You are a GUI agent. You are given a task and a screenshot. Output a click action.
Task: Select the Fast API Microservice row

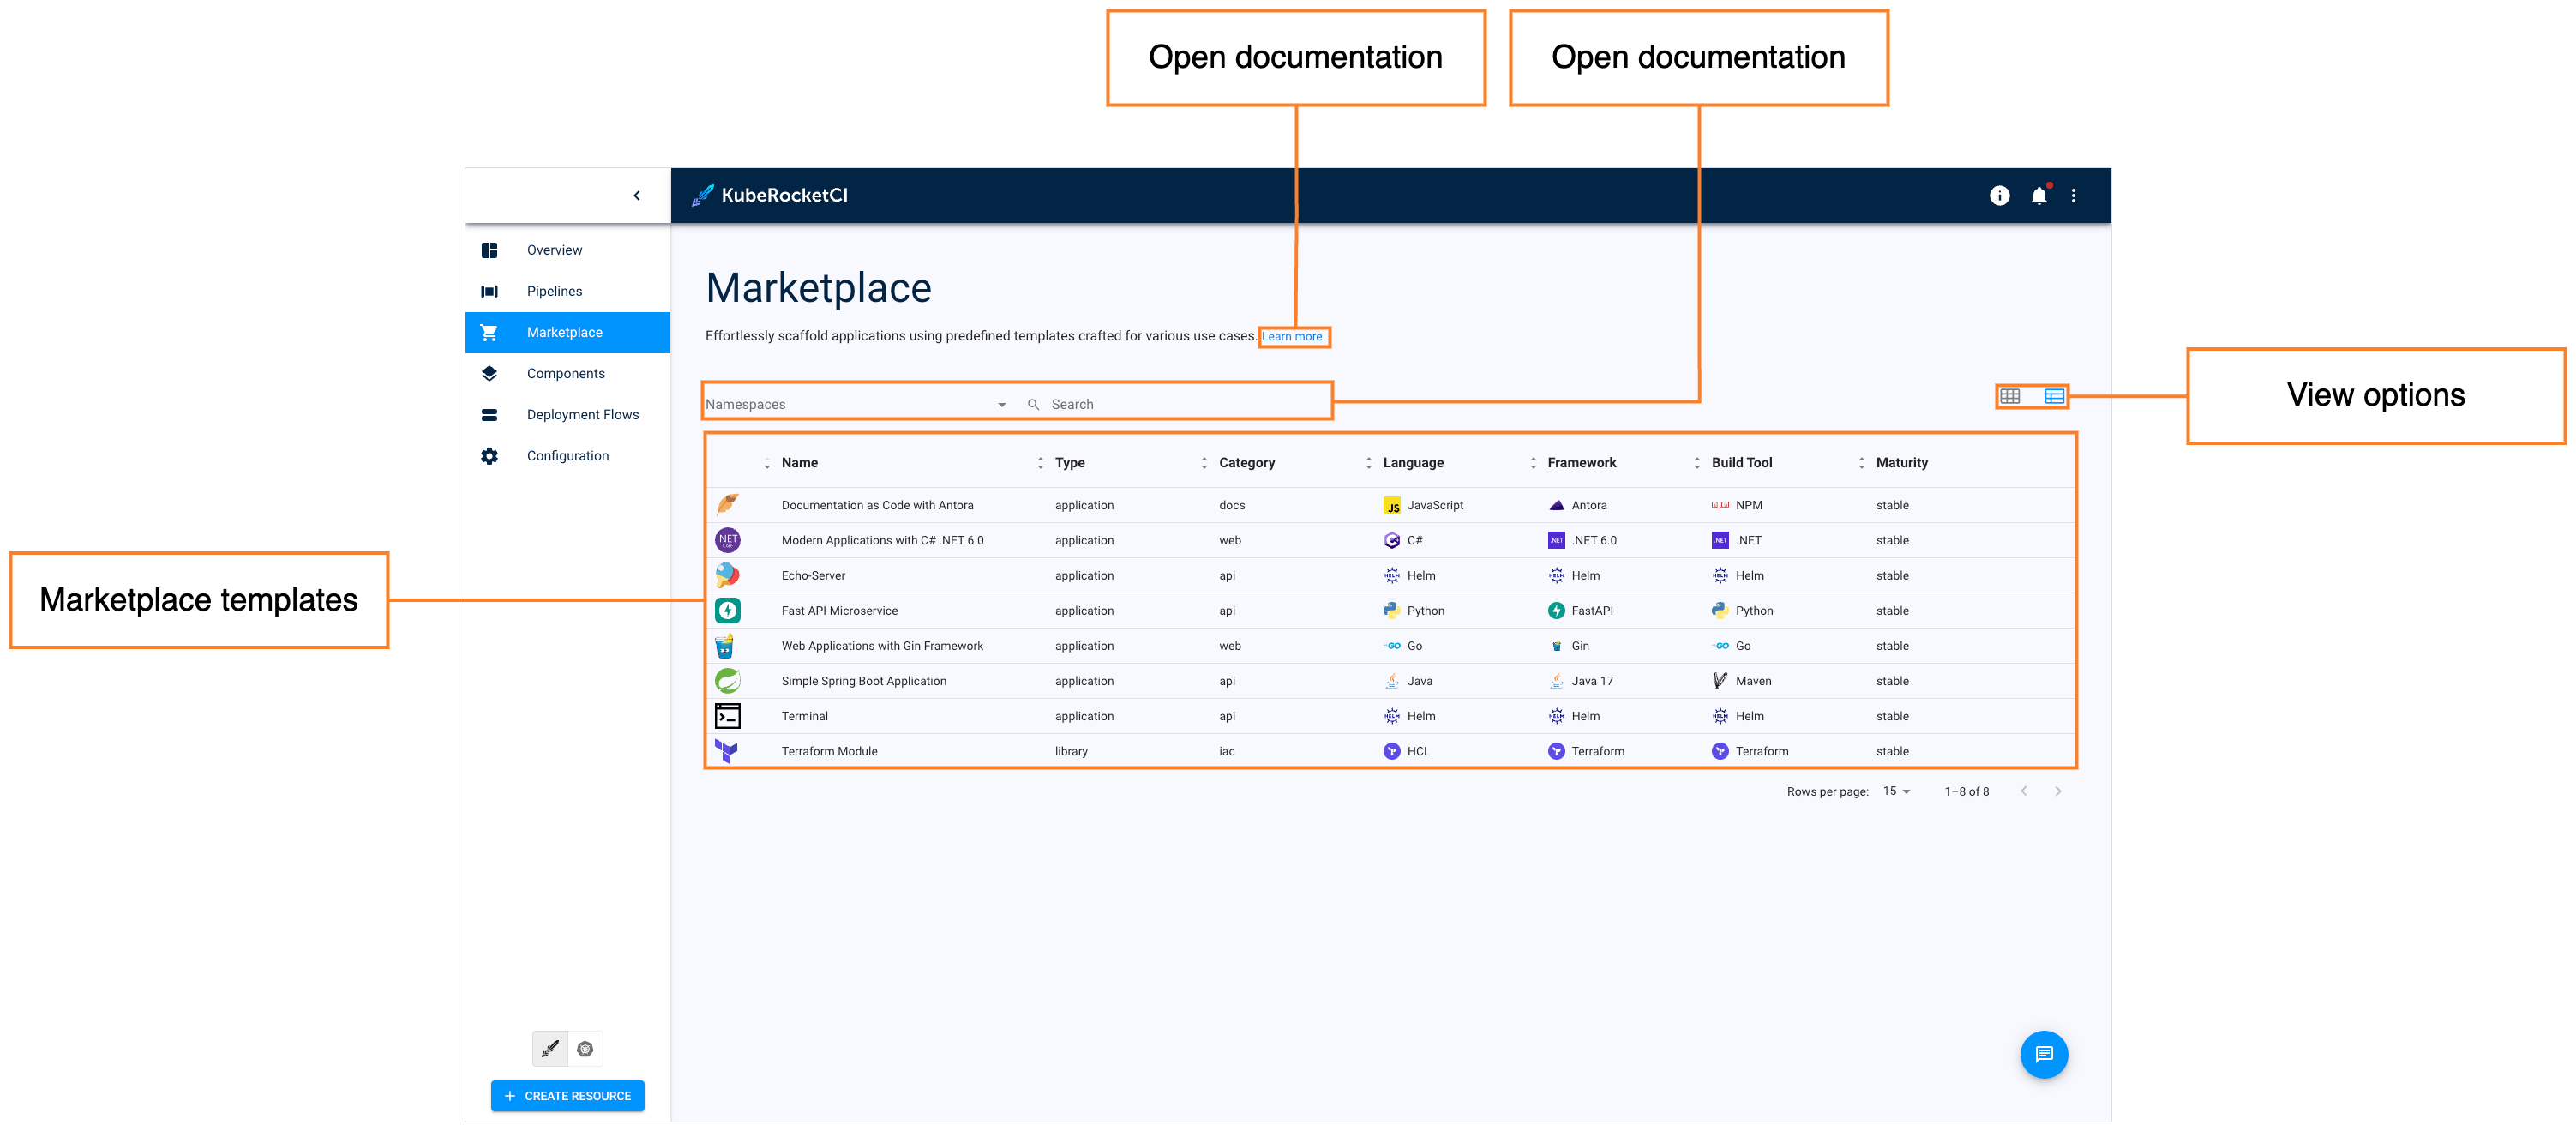(x=839, y=611)
